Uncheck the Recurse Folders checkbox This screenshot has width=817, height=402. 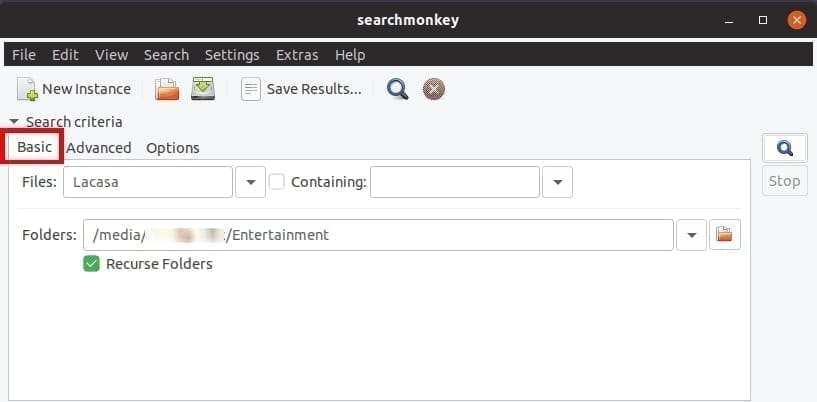coord(91,264)
